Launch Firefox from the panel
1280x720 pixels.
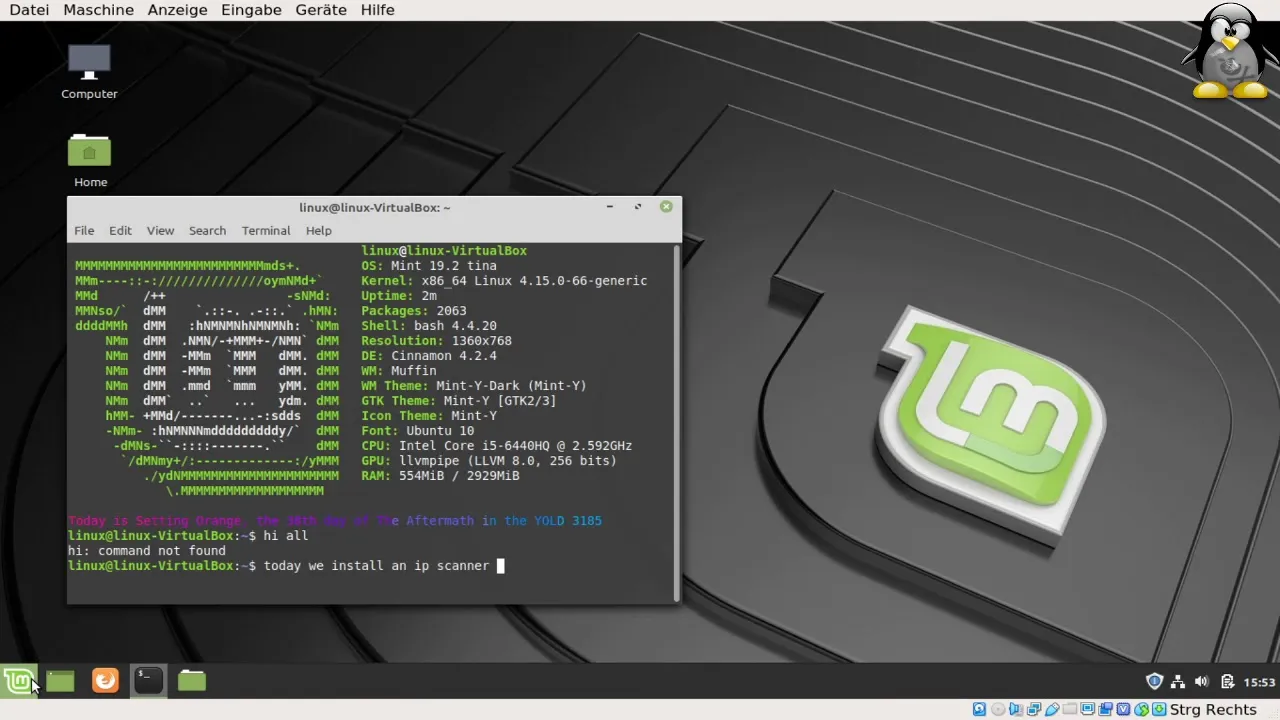point(105,681)
